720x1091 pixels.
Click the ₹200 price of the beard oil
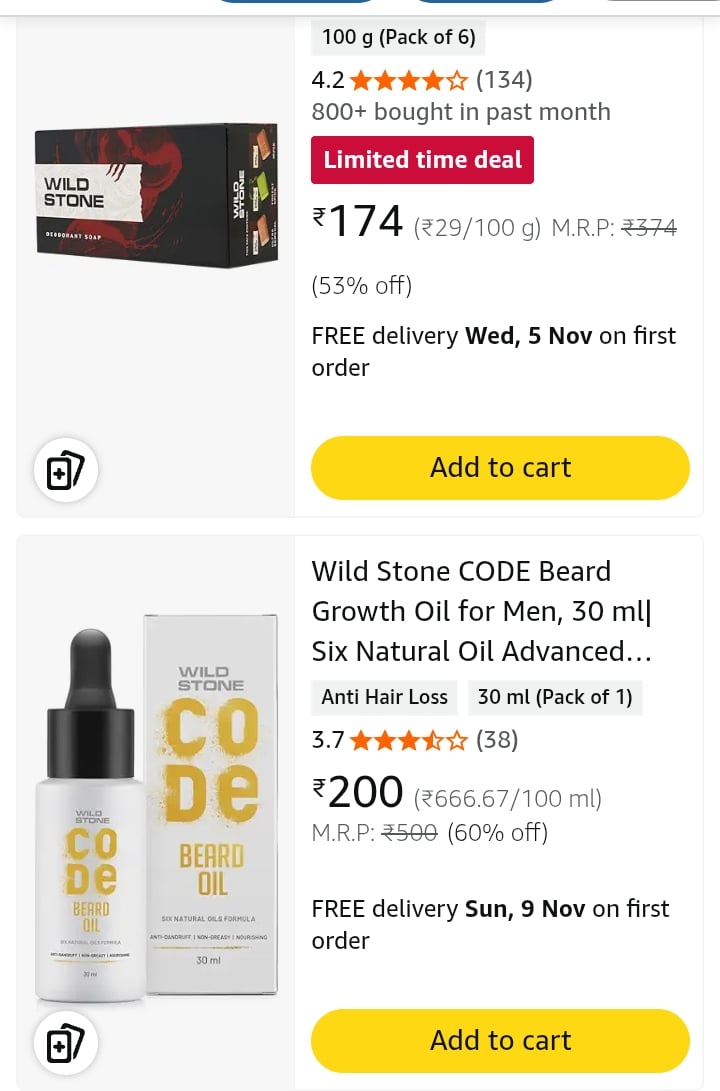(358, 793)
